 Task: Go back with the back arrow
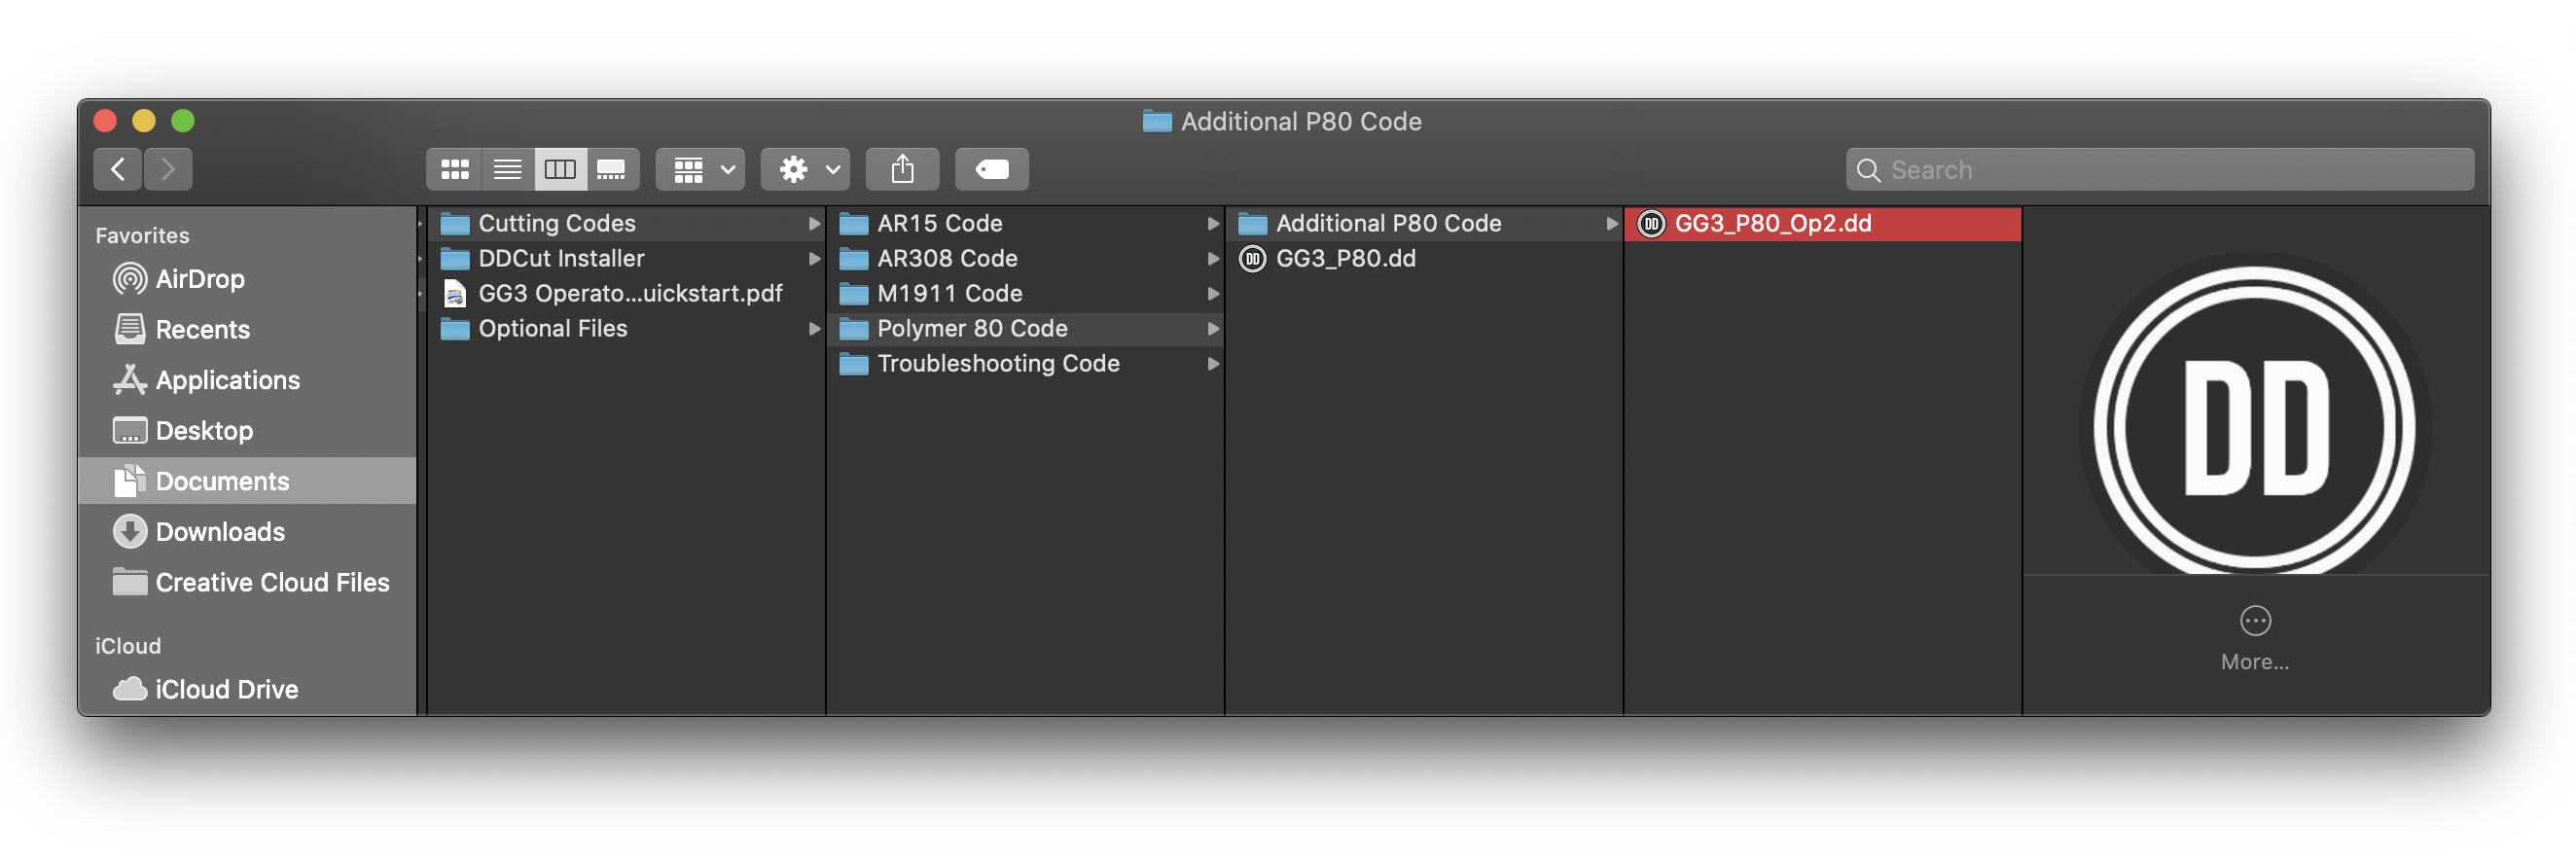coord(118,170)
